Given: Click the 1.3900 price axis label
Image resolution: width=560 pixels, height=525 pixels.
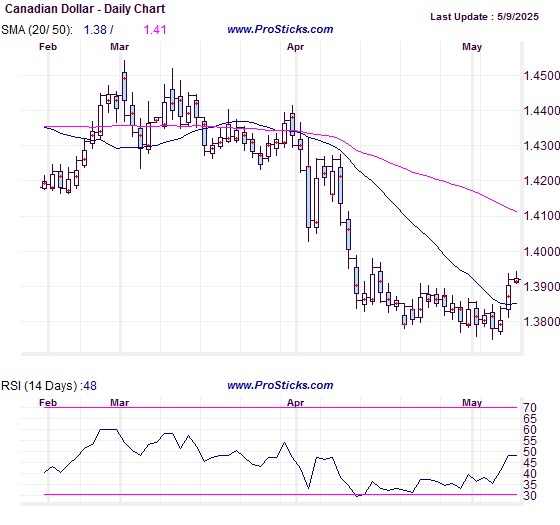Looking at the screenshot, I should (x=541, y=286).
